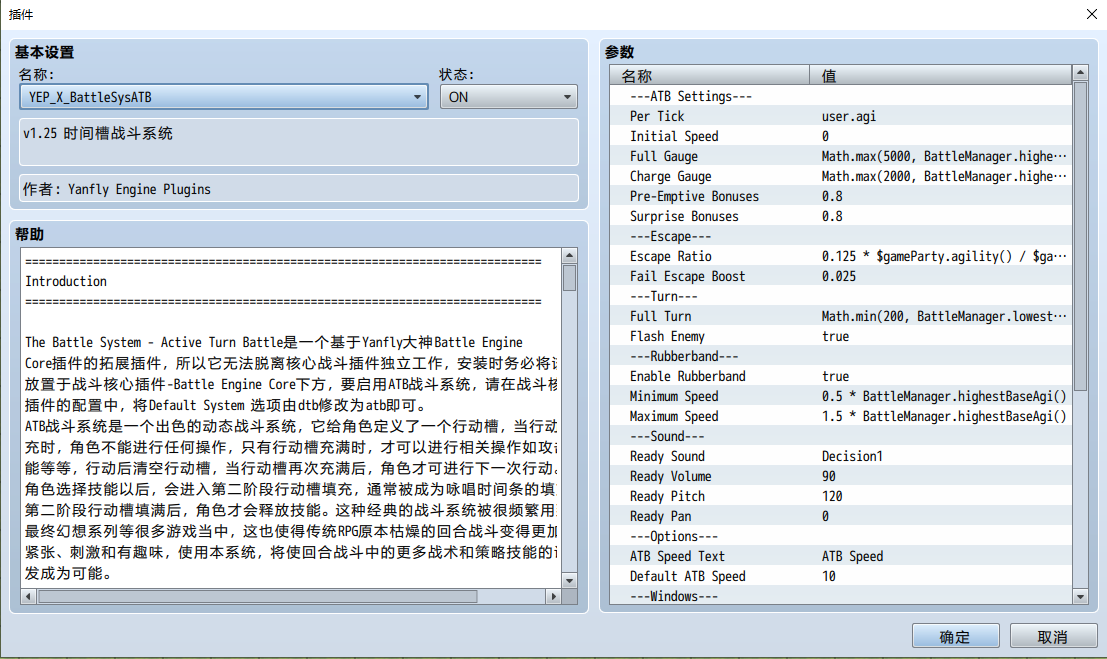Click the 取消 button

tap(1053, 636)
